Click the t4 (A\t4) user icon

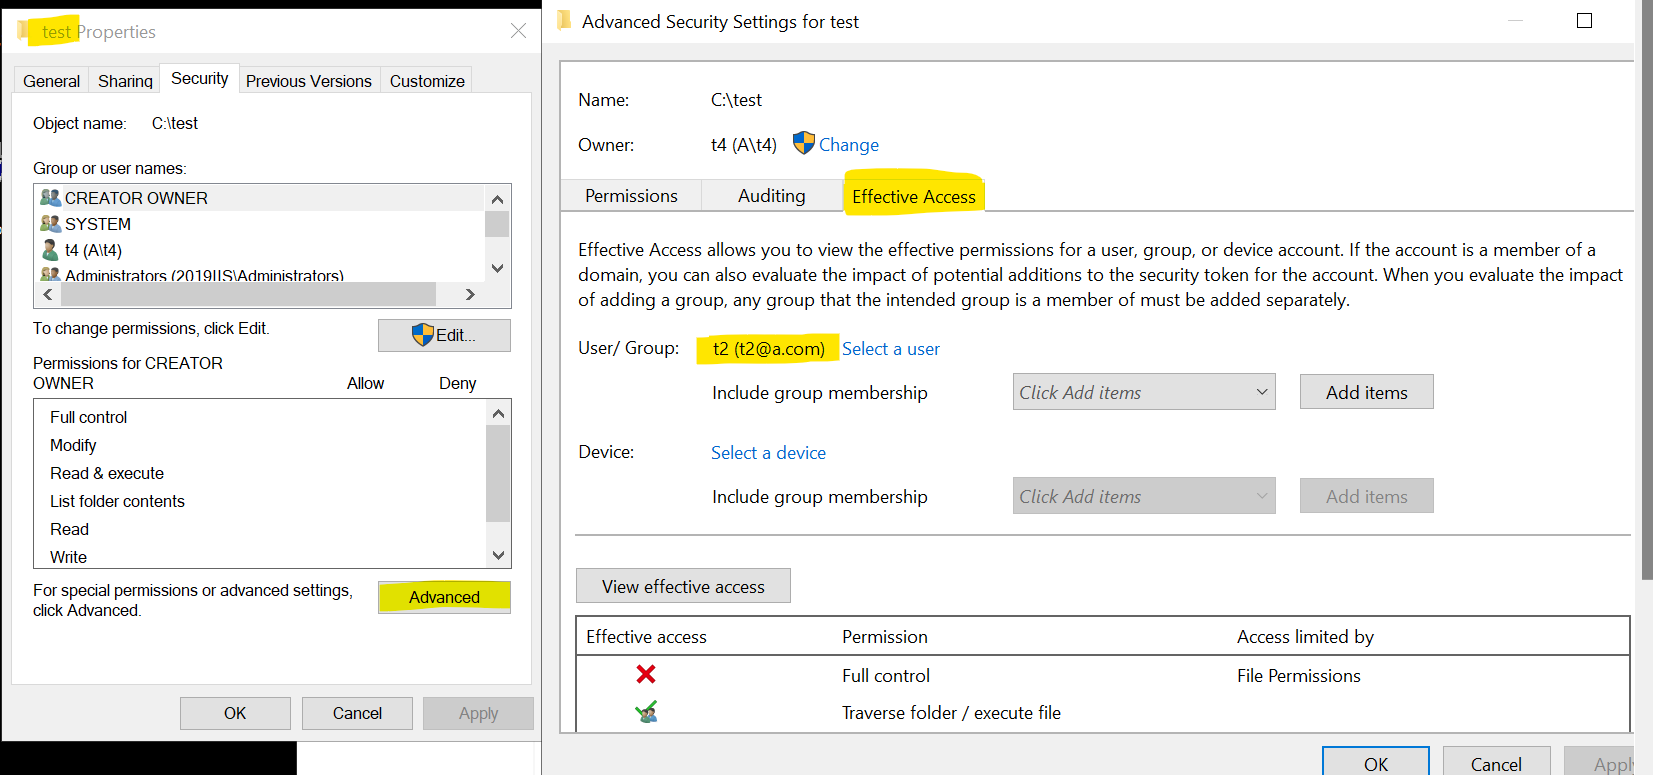tap(50, 250)
